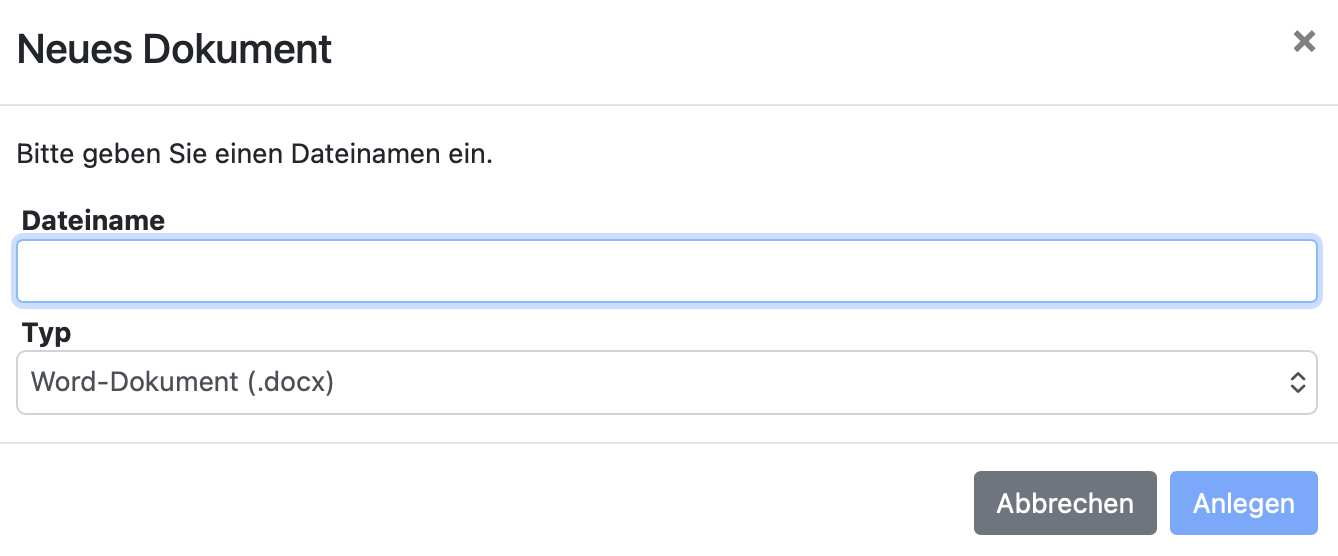Place the cursor in the highlighted Dateiname box
This screenshot has height=556, width=1338.
(667, 271)
